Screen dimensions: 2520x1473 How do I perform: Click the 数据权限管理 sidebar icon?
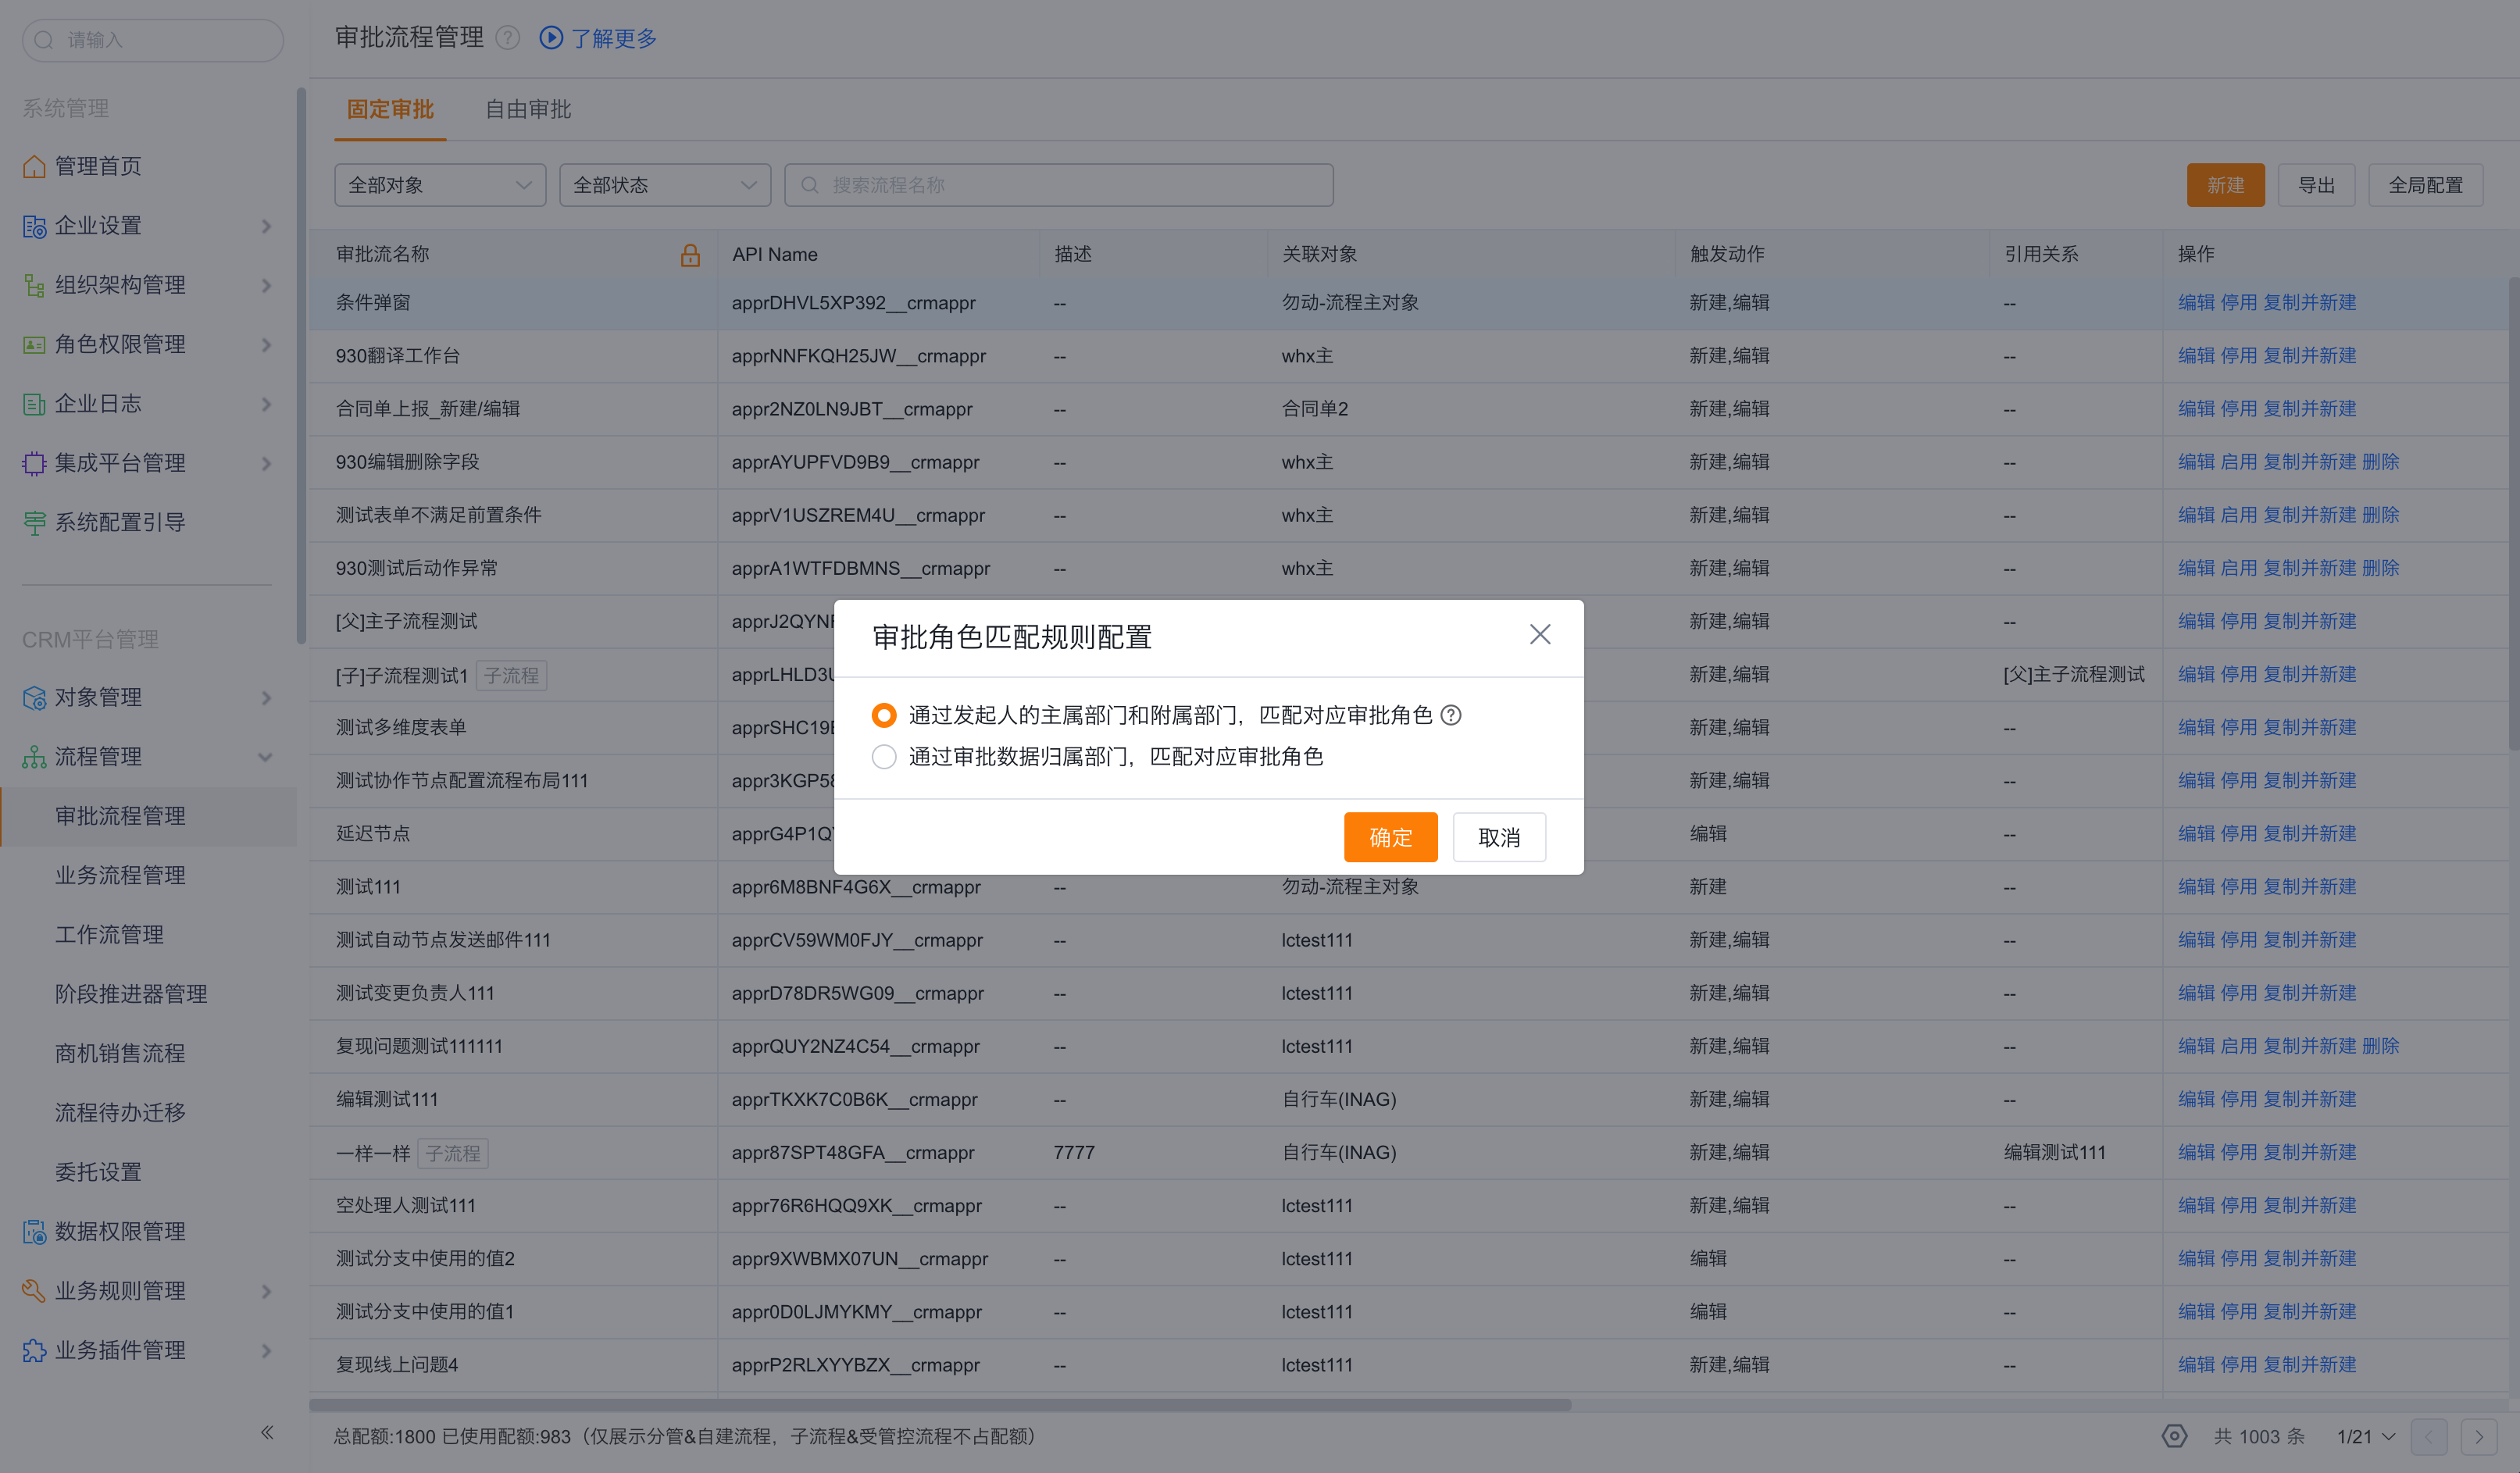tap(34, 1231)
